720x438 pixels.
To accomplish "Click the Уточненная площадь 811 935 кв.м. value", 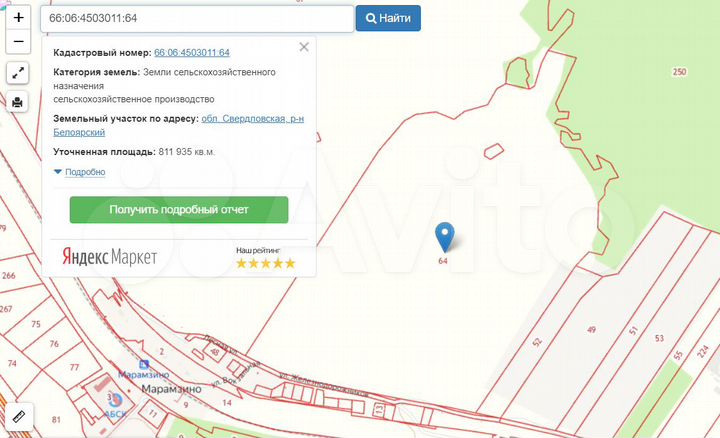I will (x=186, y=152).
